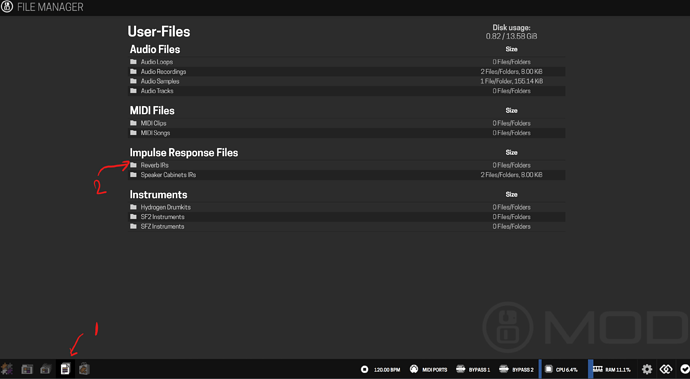Click the RAM memory icon
Screen dimensions: 690x379
[598, 369]
